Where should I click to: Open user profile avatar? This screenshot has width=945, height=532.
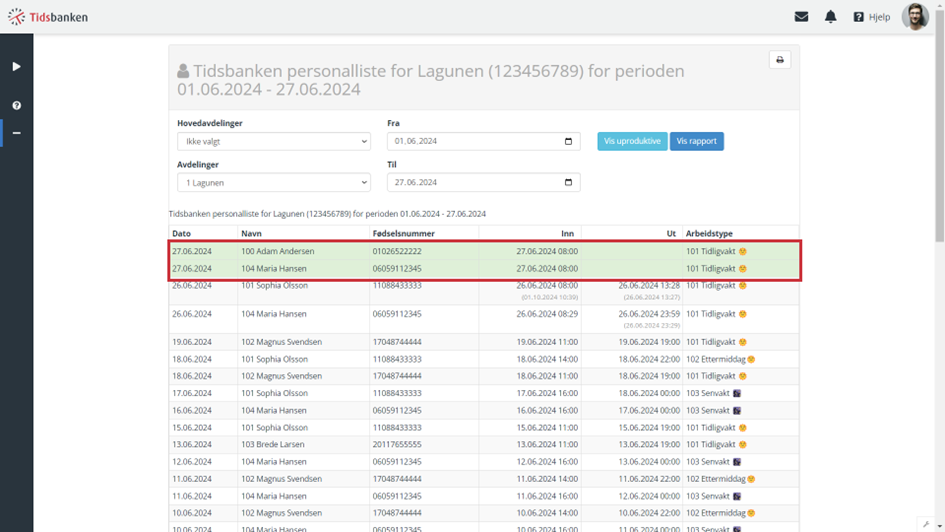[915, 16]
